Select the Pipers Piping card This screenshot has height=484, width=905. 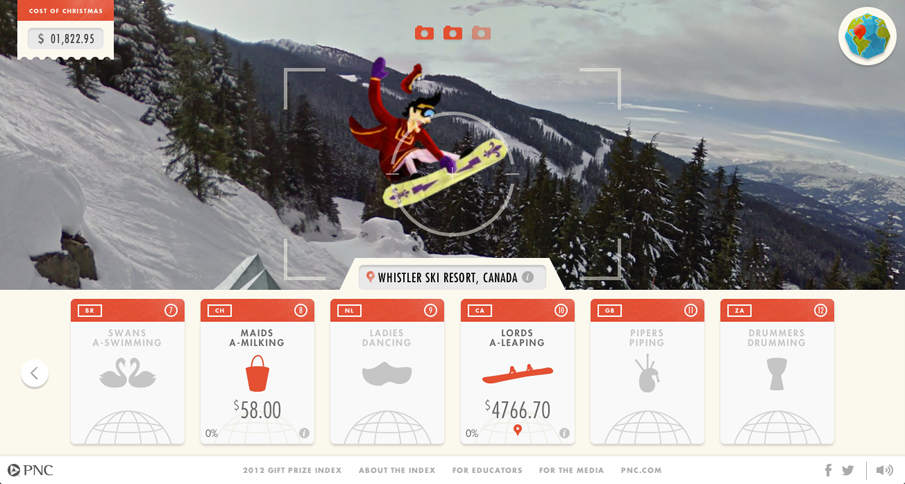(x=648, y=372)
